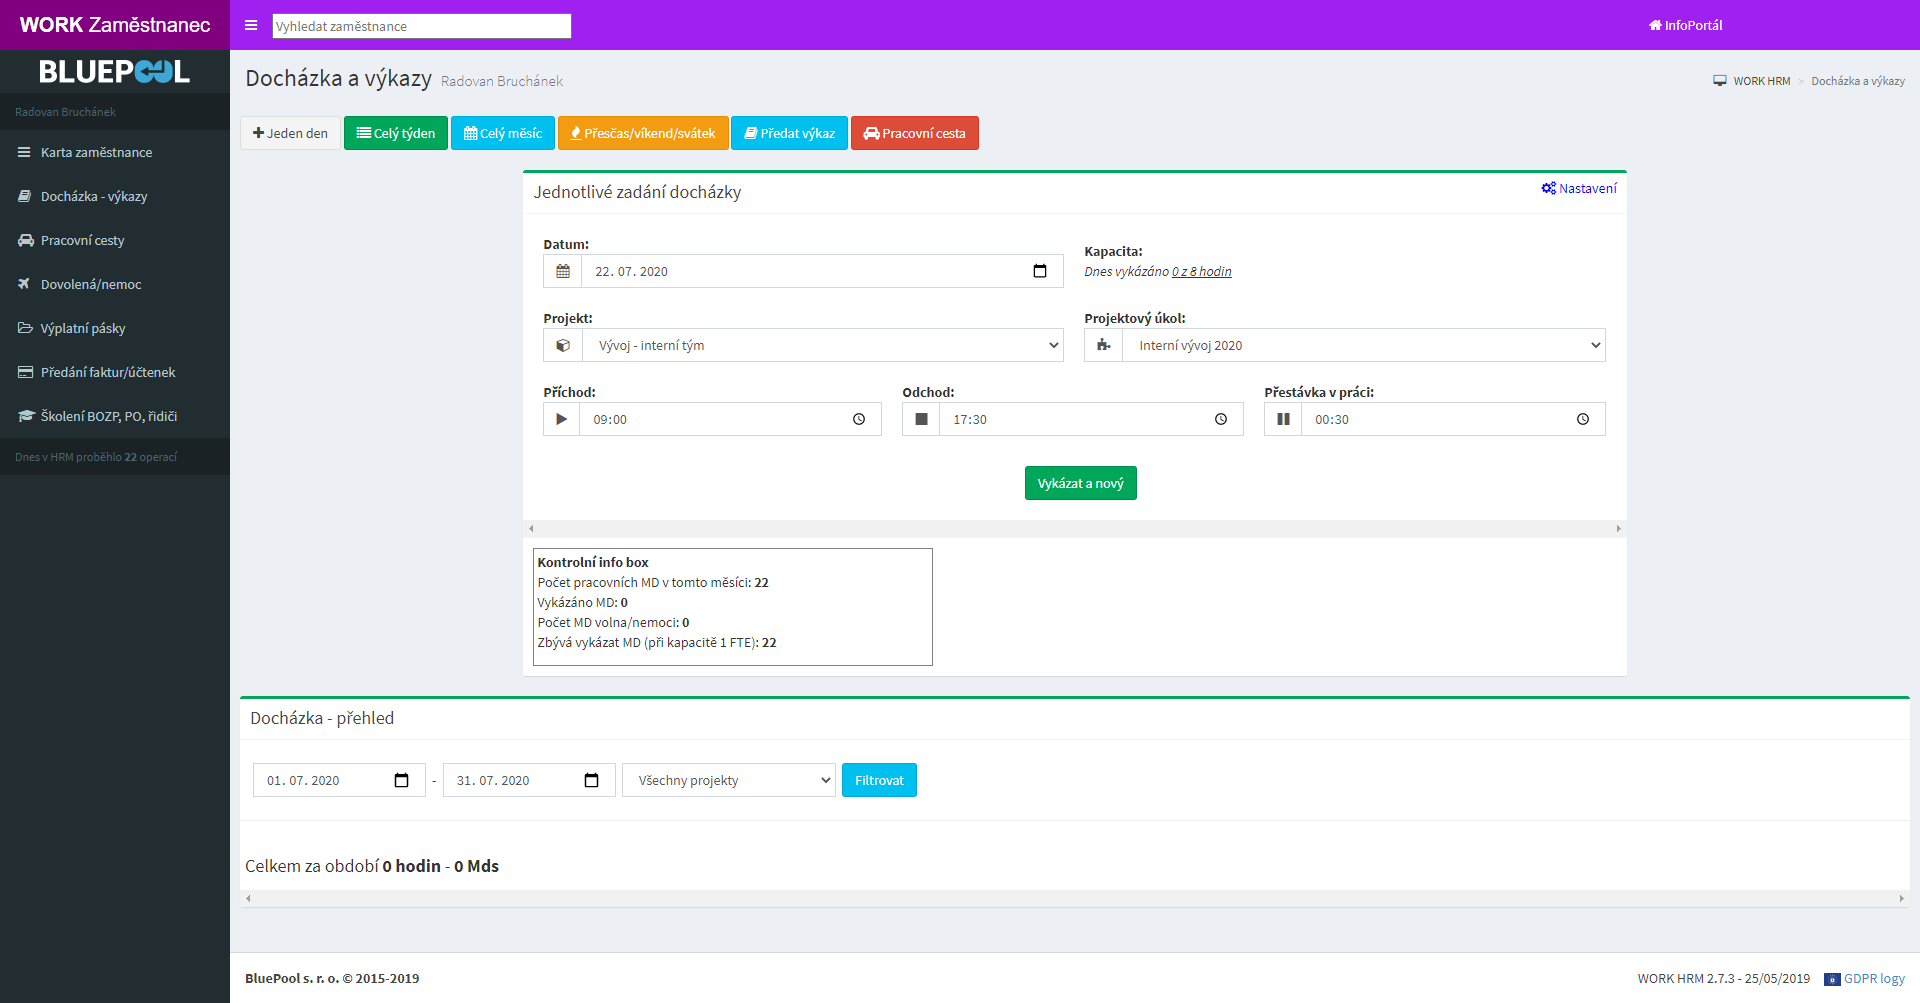Screen dimensions: 1920x1003
Task: Click the Filtrovat button
Action: pos(879,780)
